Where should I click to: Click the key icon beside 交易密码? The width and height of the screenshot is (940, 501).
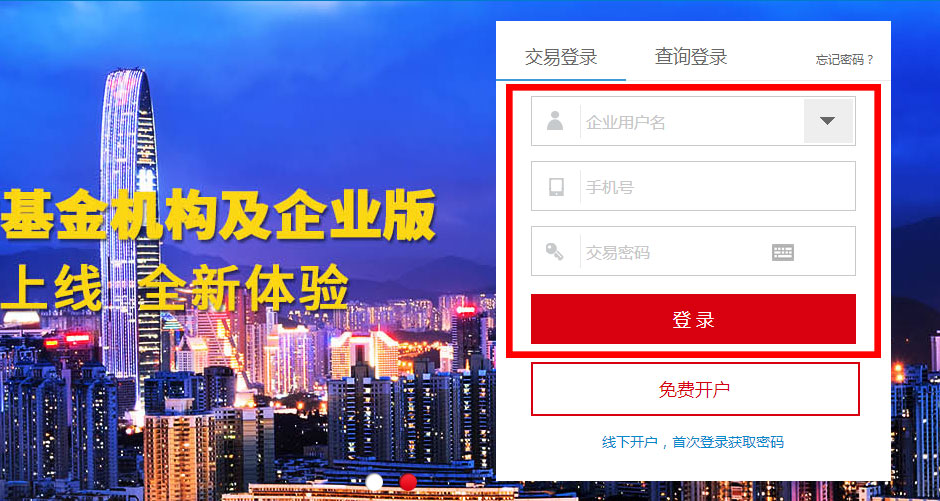pyautogui.click(x=555, y=251)
